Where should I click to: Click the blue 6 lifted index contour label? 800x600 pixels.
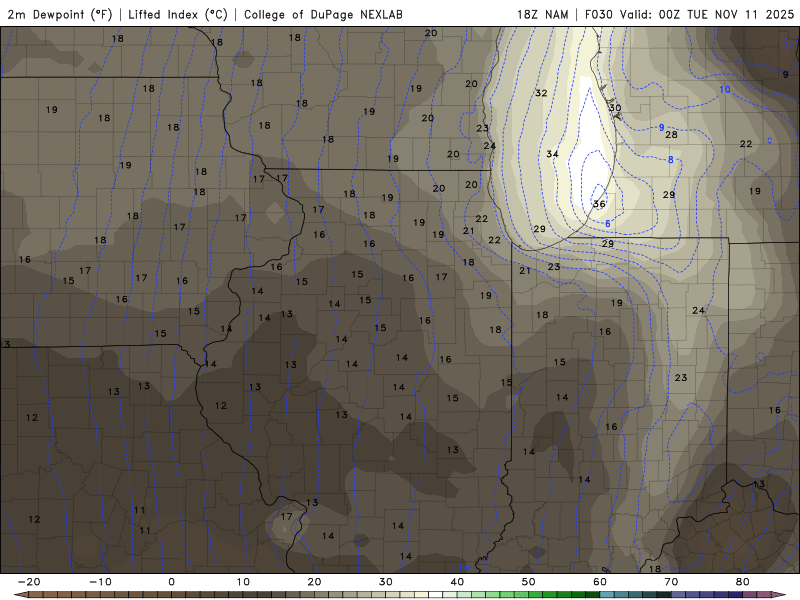608,223
